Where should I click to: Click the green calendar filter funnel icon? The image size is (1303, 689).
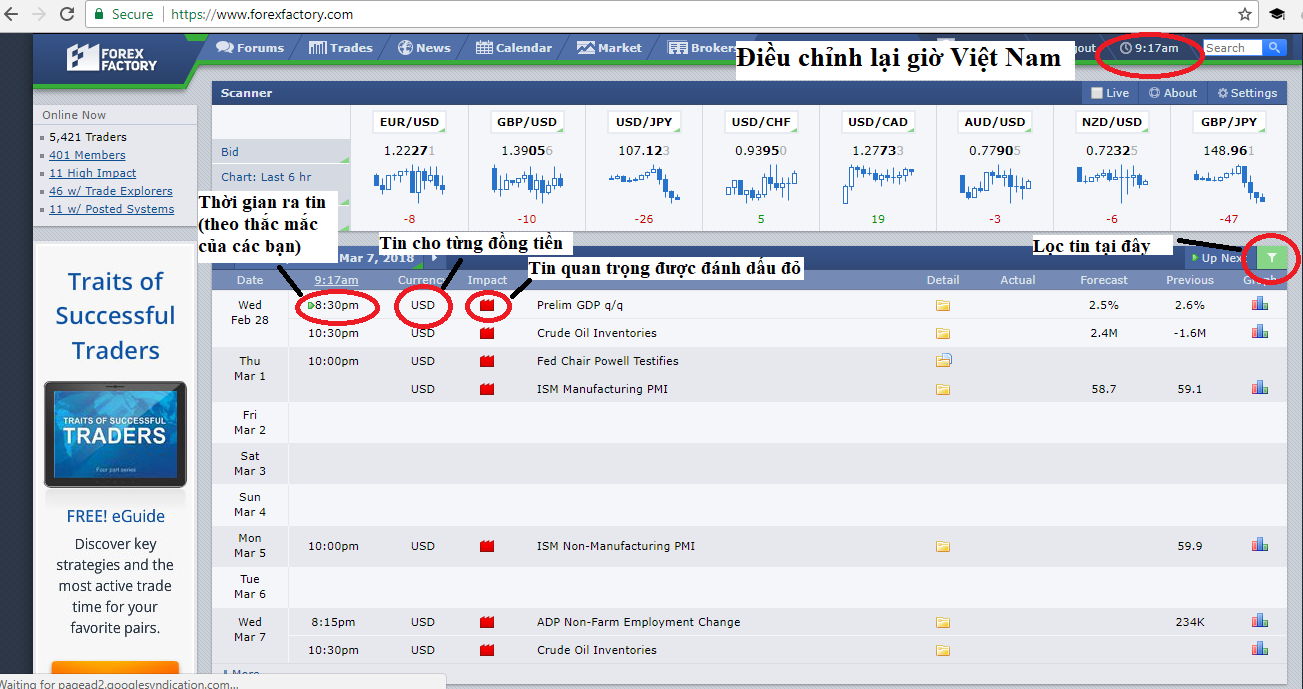[1271, 258]
